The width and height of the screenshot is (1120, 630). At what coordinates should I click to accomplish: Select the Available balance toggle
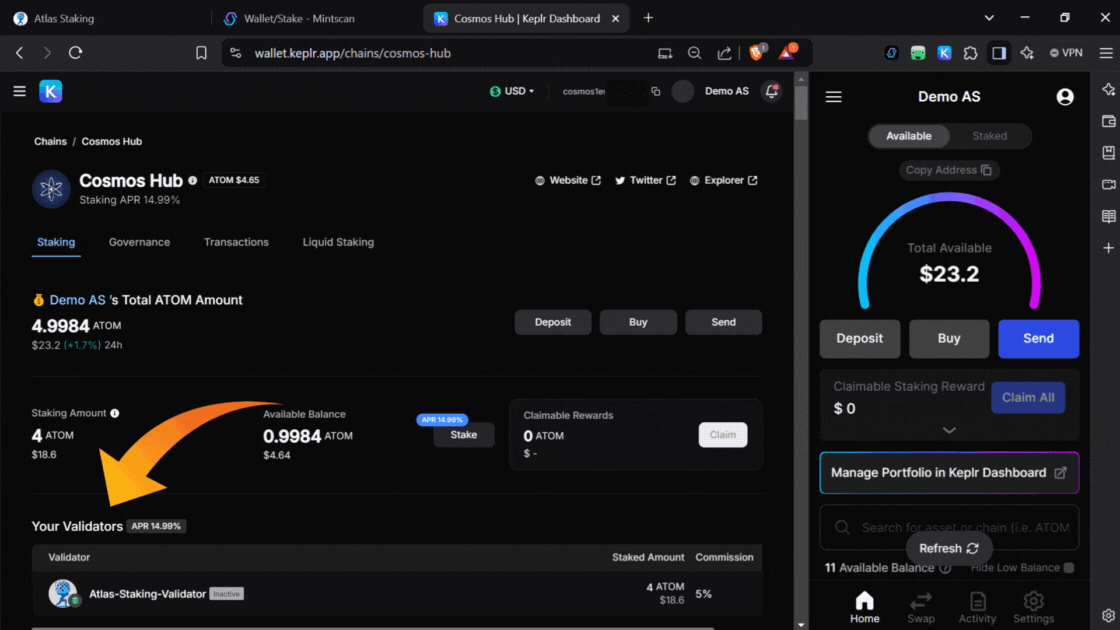point(908,136)
